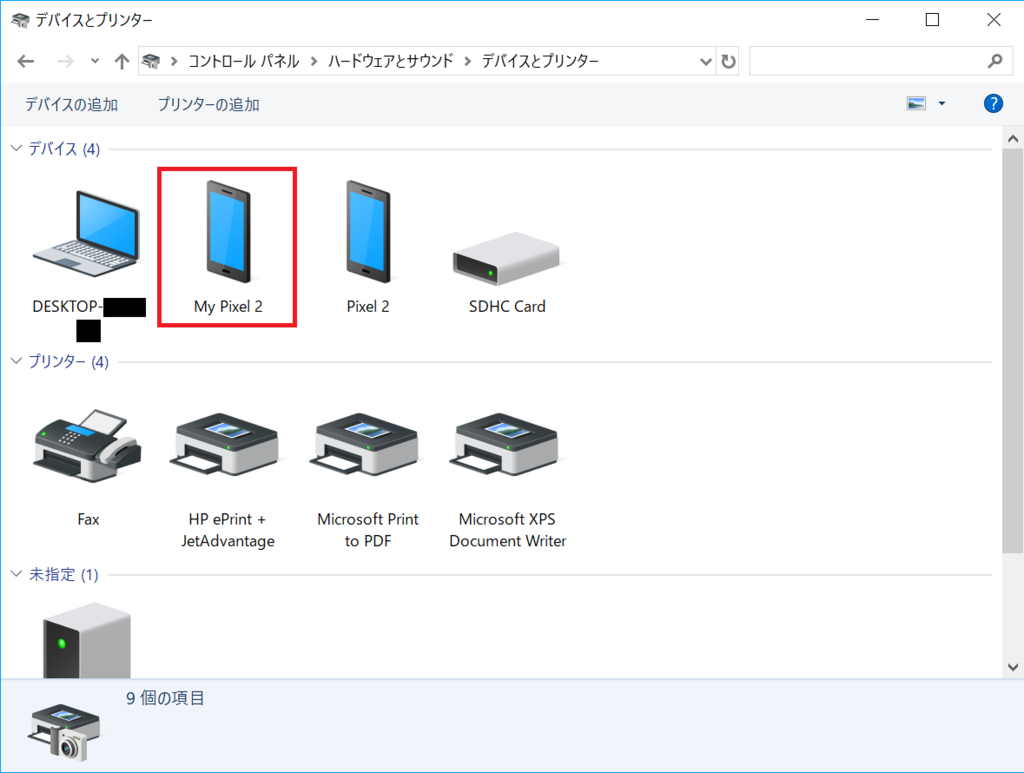Minimize the デバイスとプリンター window
Screen dimensions: 1024x773
(872, 20)
